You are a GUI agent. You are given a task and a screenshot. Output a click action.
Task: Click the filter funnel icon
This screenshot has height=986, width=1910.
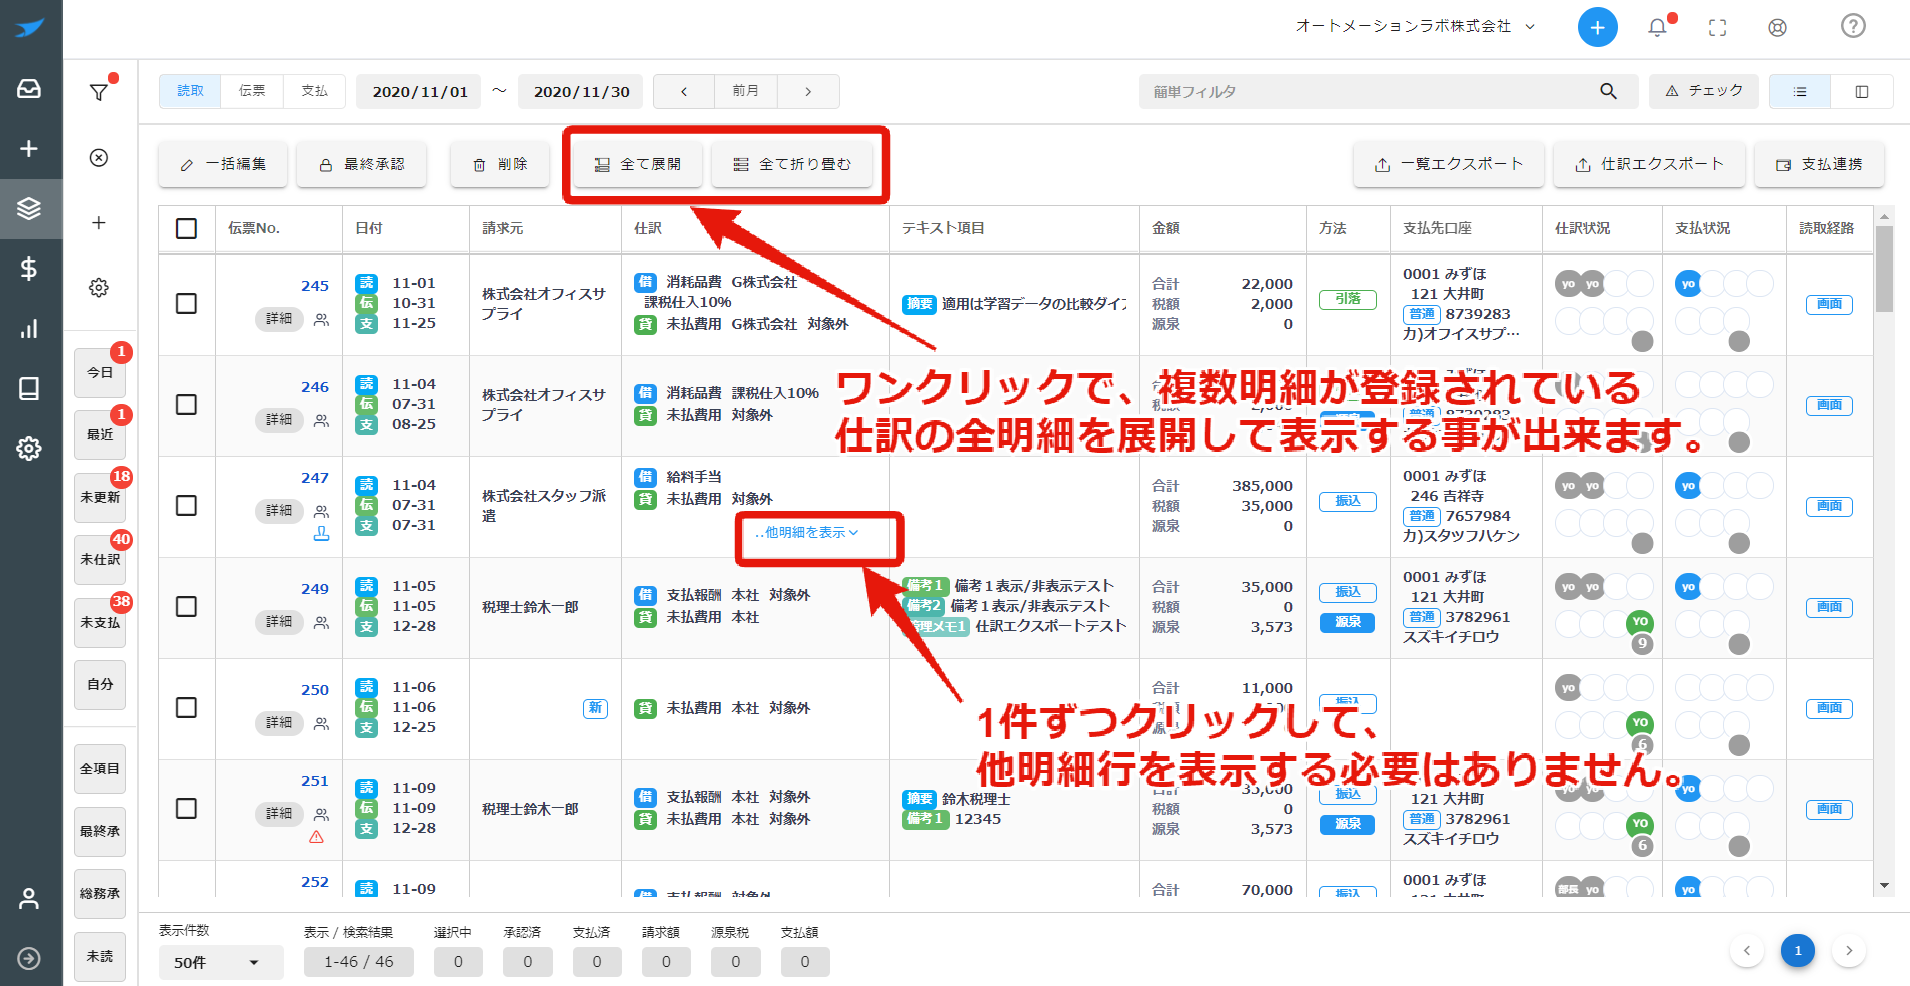[x=99, y=92]
